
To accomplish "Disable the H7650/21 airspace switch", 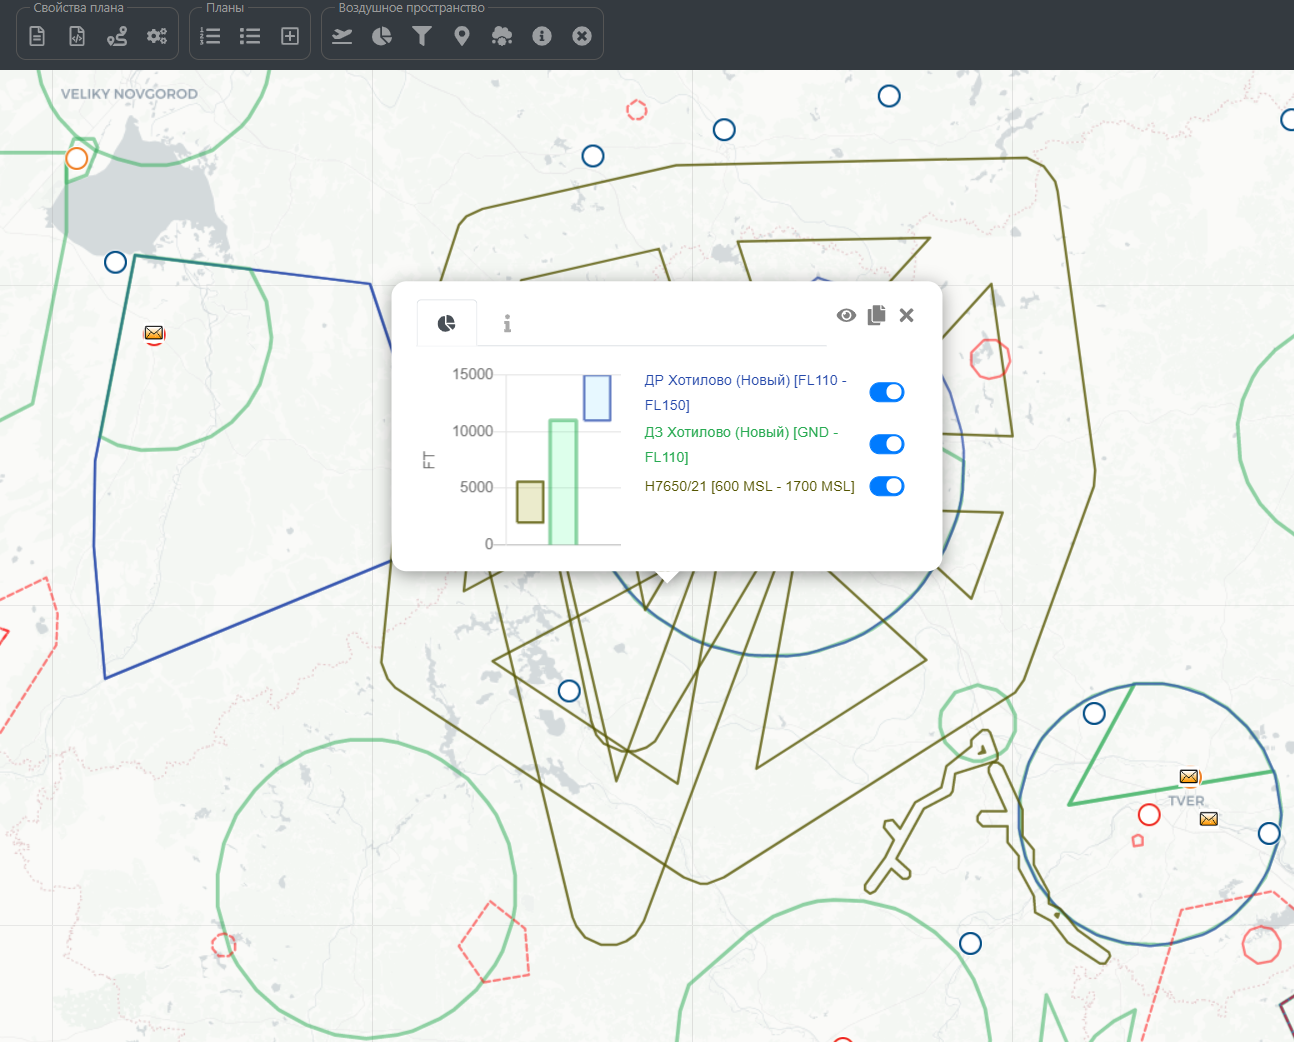I will coord(886,486).
